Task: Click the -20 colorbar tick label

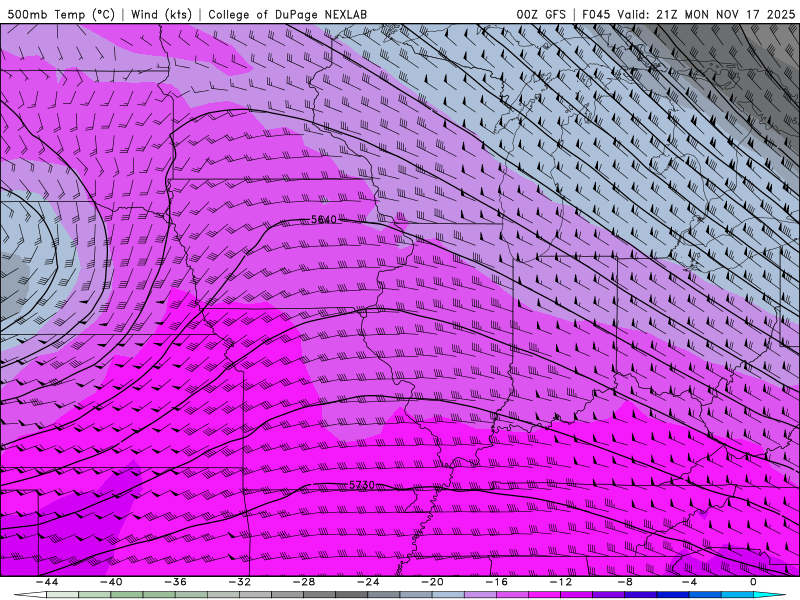Action: pos(433,582)
